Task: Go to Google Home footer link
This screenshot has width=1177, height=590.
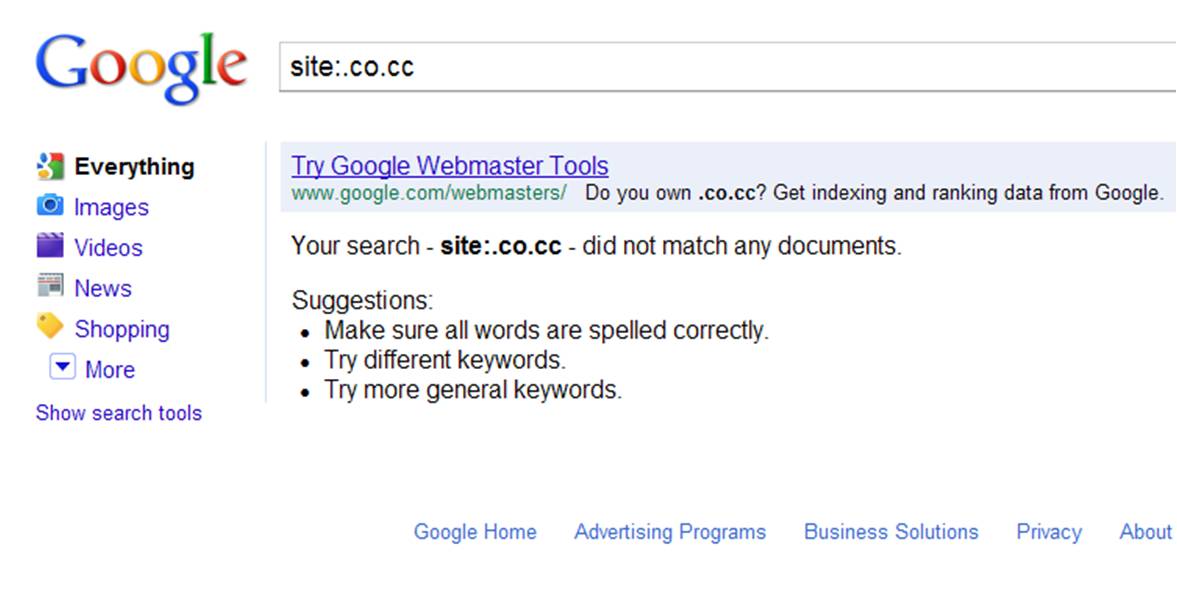Action: [475, 532]
